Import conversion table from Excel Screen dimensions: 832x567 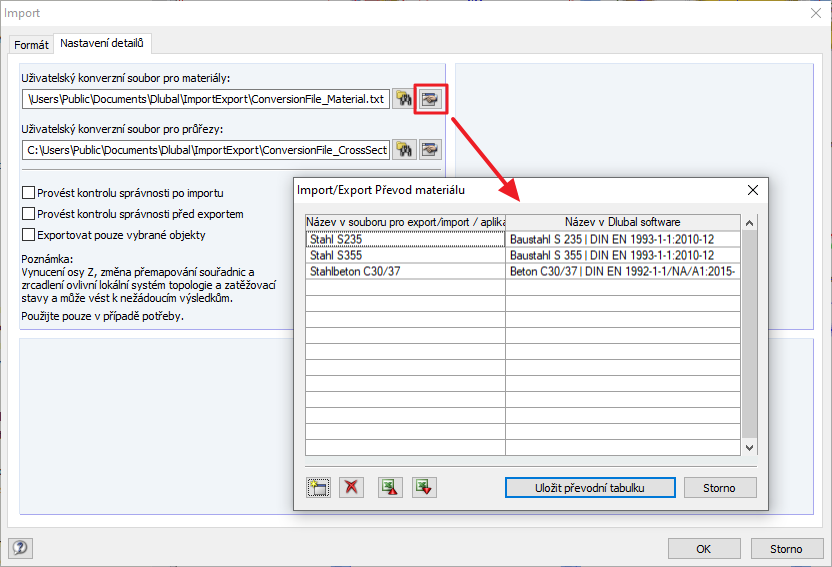click(424, 487)
